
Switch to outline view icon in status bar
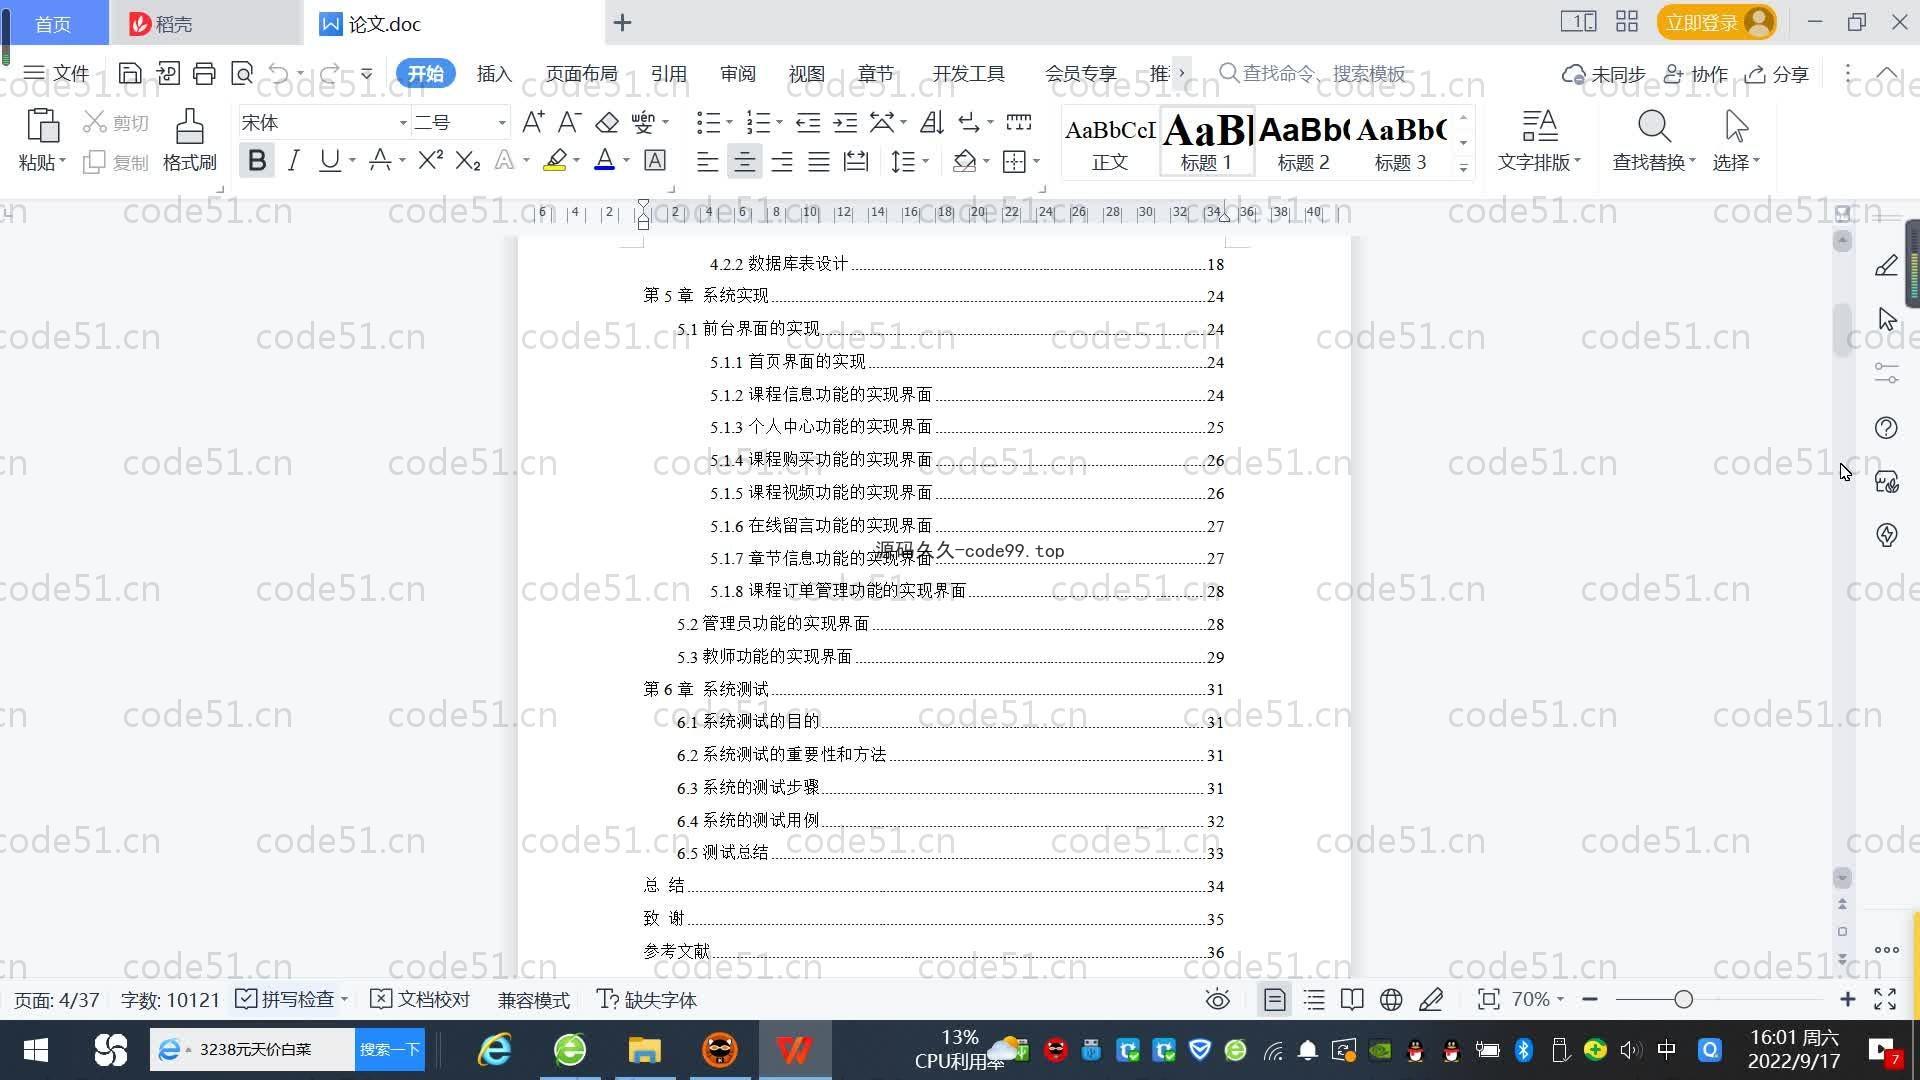point(1314,999)
